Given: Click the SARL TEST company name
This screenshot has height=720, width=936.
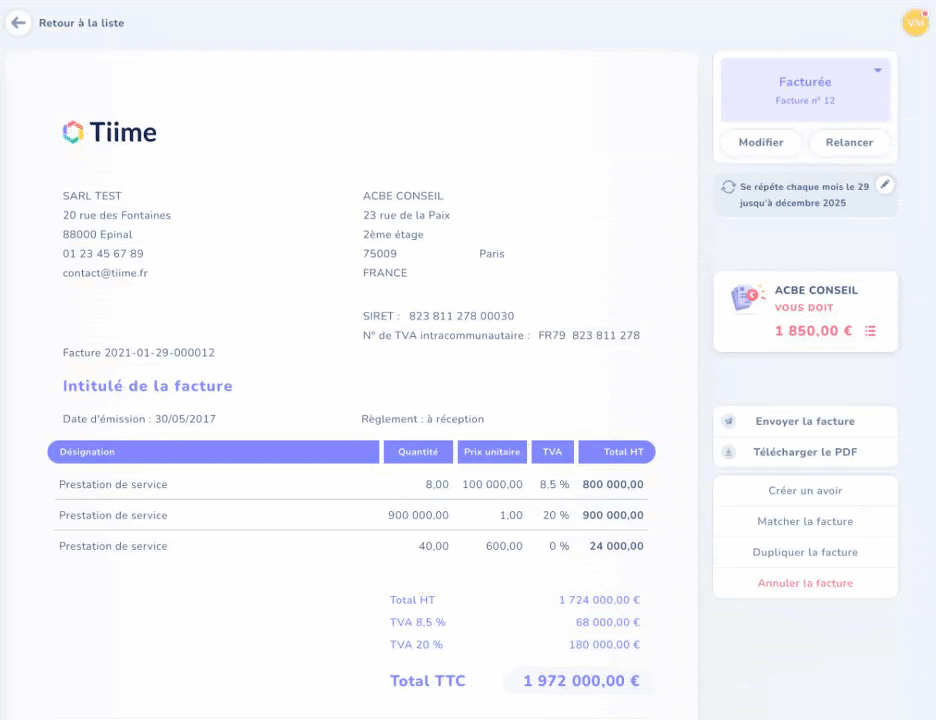Looking at the screenshot, I should click(x=92, y=196).
